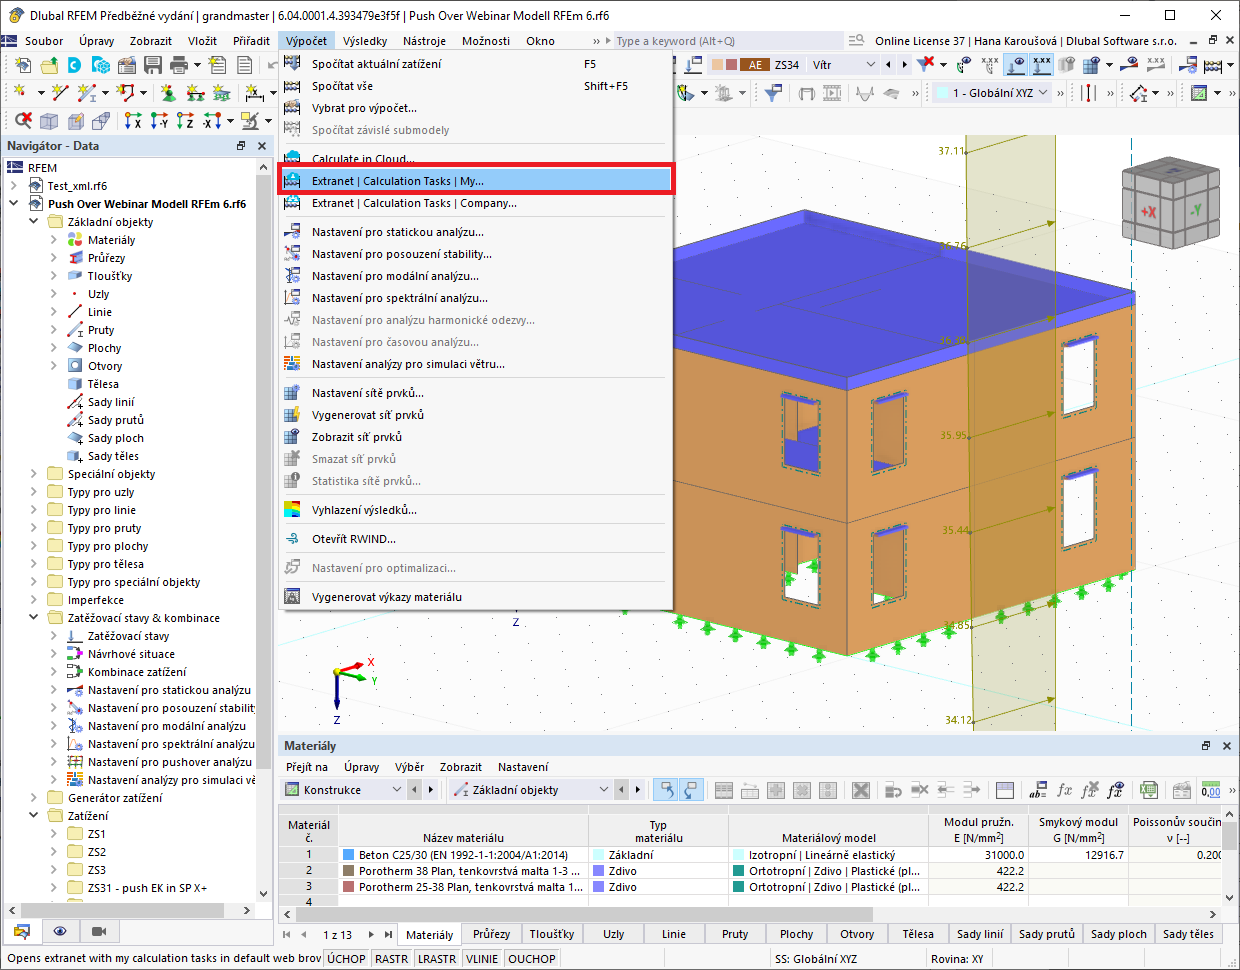Toggle VLINIE guidelines in status bar
Viewport: 1240px width, 970px height.
[x=482, y=958]
